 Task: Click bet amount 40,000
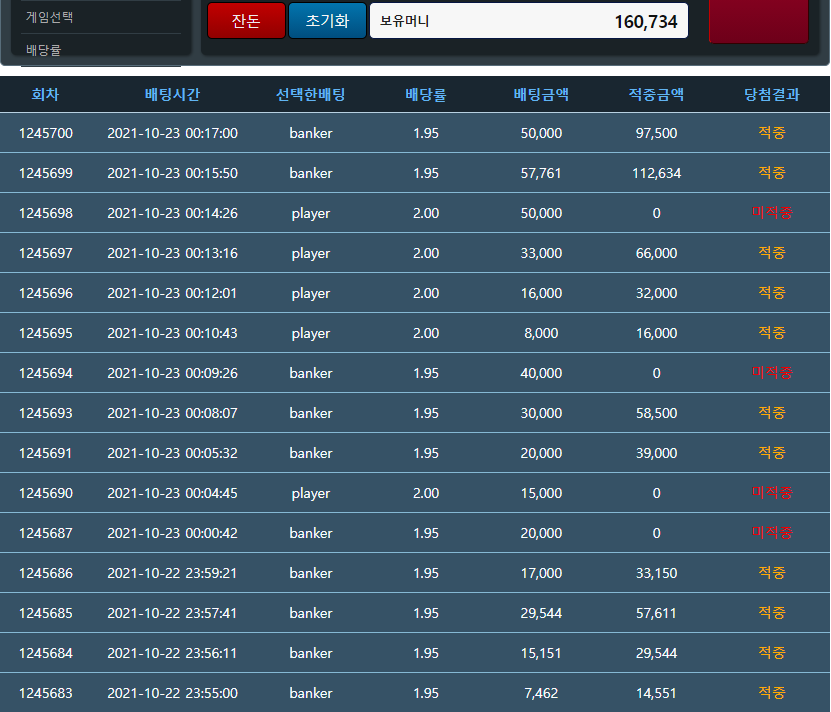(x=541, y=373)
